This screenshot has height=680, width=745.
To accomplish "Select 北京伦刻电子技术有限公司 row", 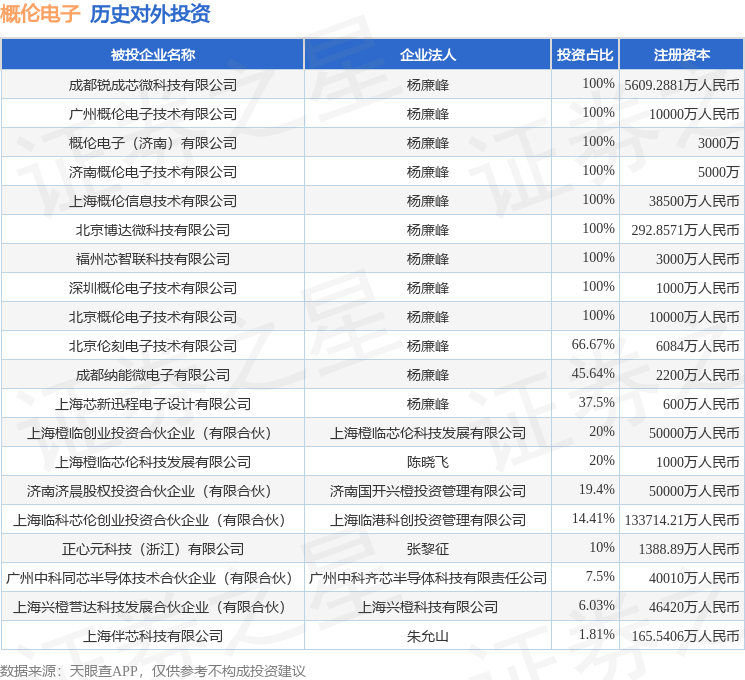I will point(372,345).
